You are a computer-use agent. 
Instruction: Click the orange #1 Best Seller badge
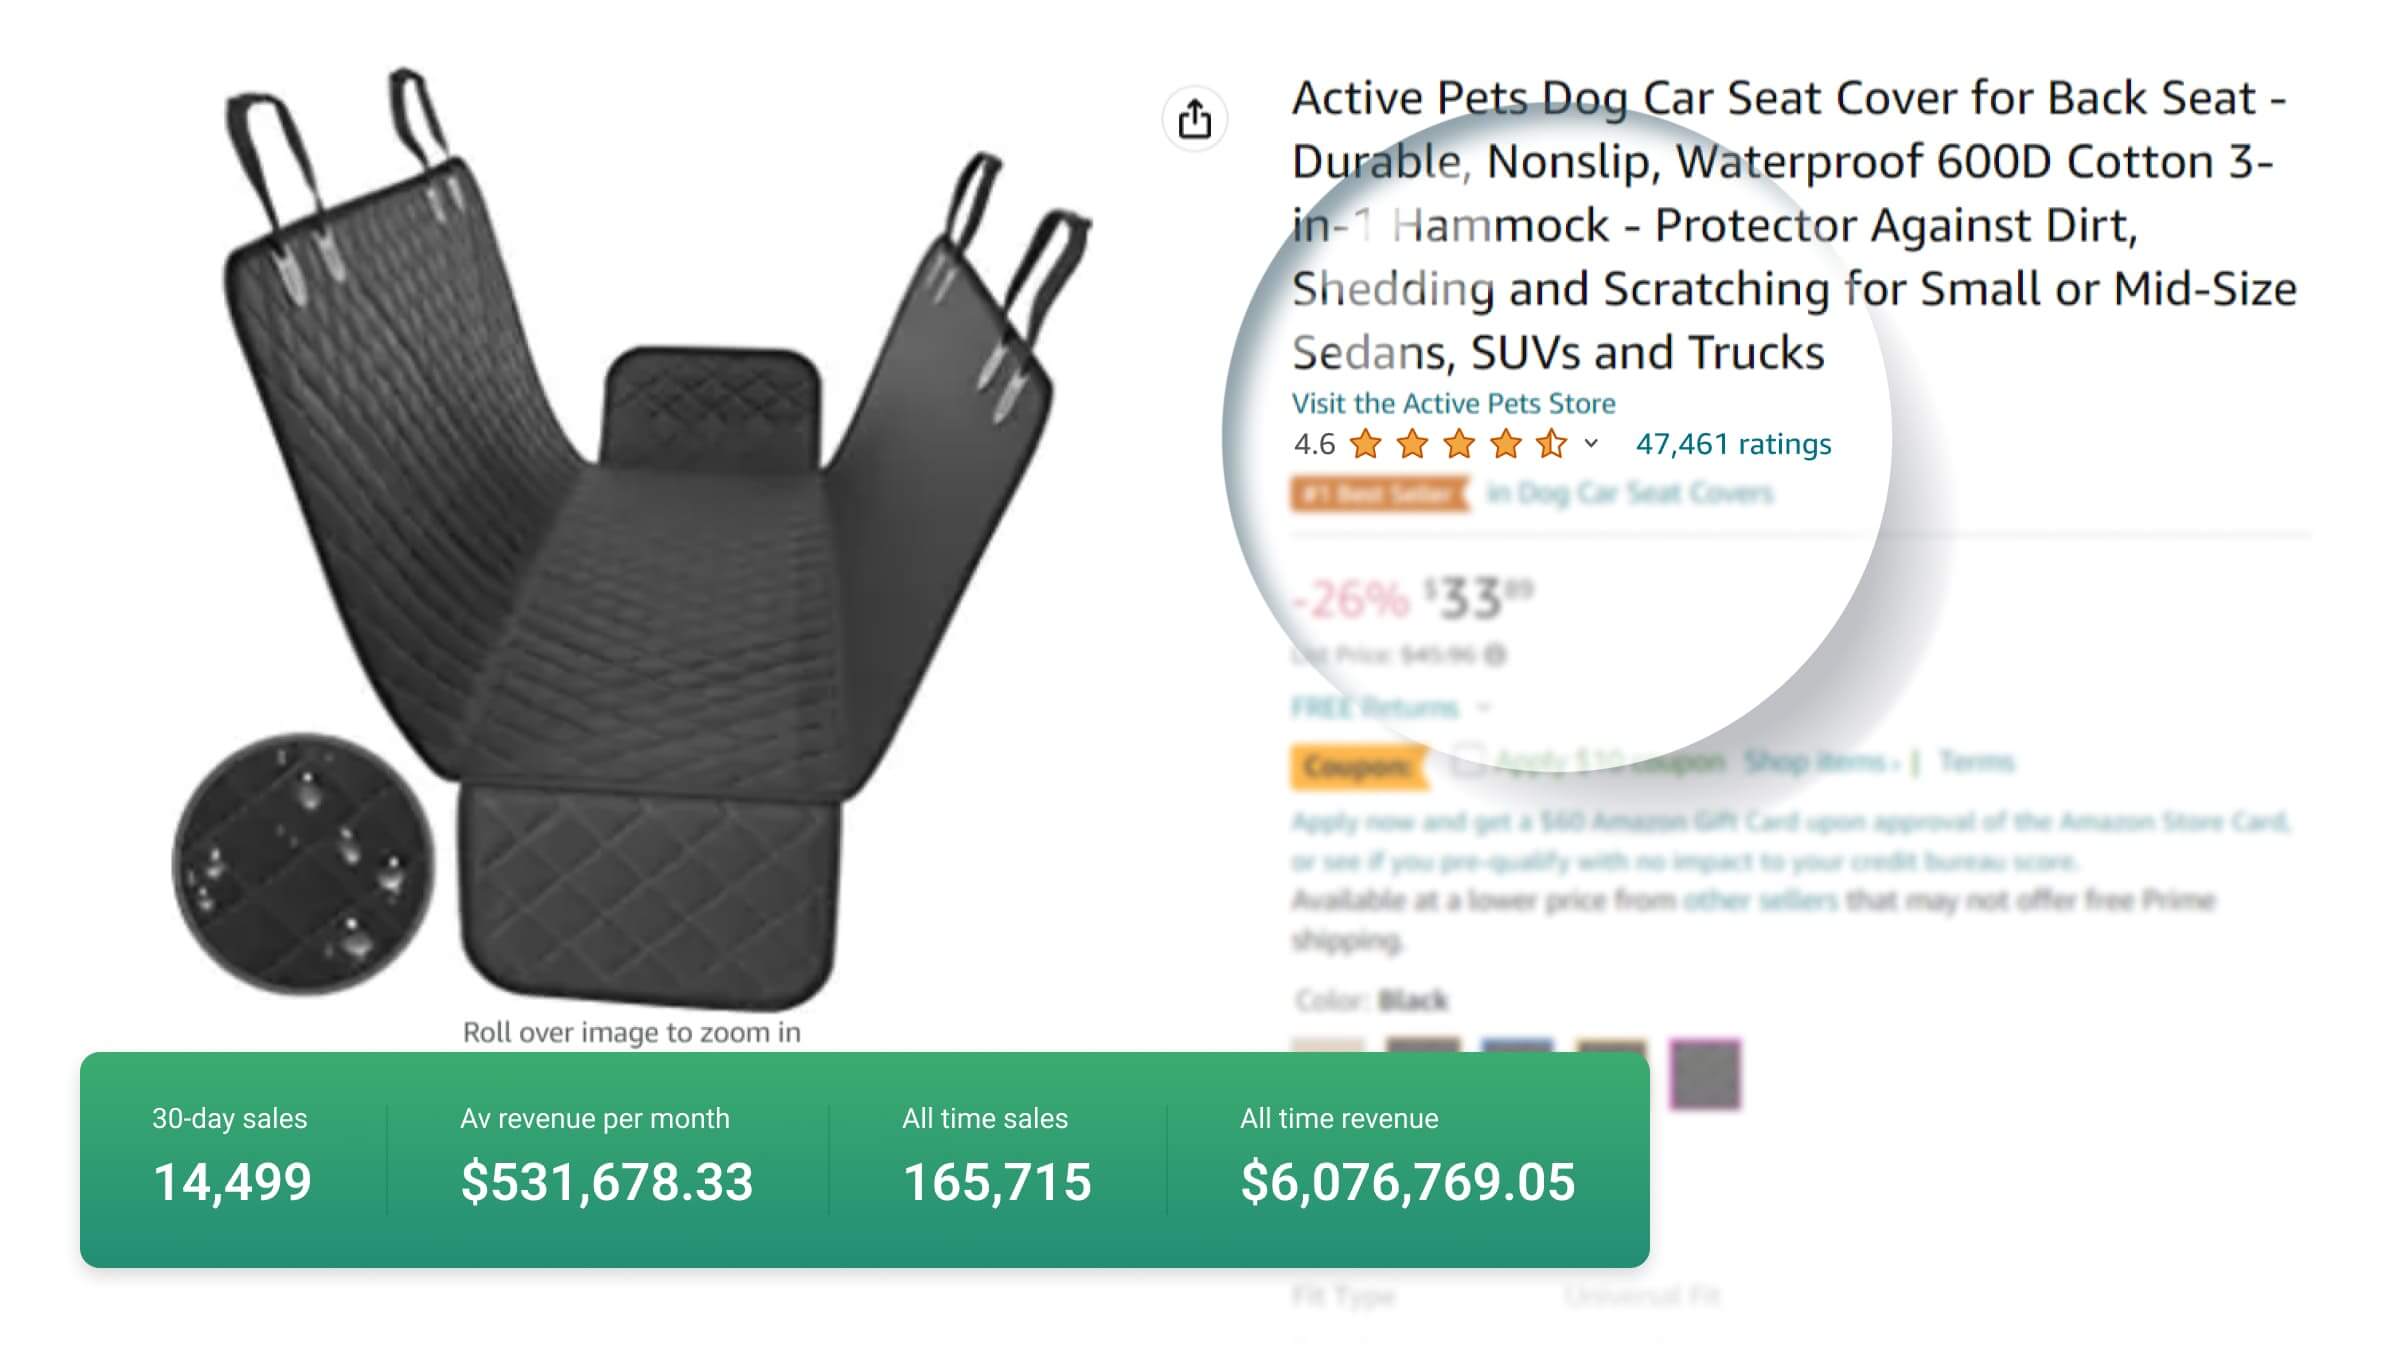1379,493
